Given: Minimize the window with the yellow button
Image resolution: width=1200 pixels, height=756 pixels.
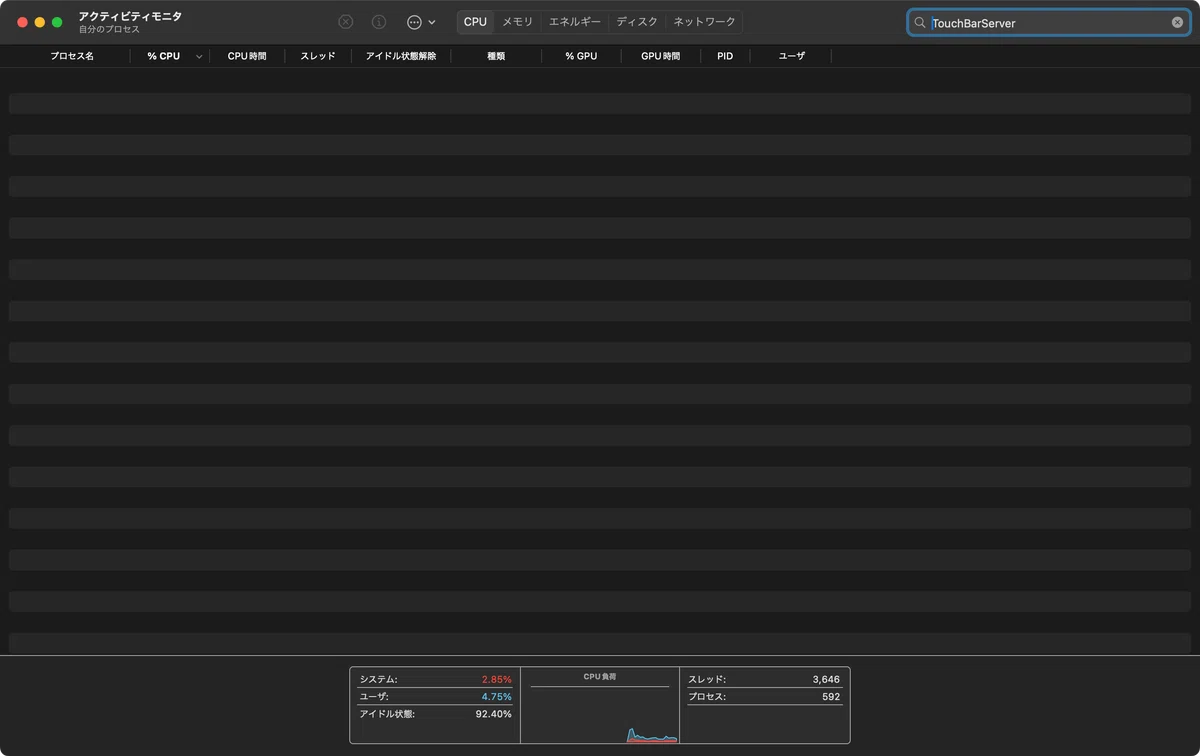Looking at the screenshot, I should tap(40, 22).
